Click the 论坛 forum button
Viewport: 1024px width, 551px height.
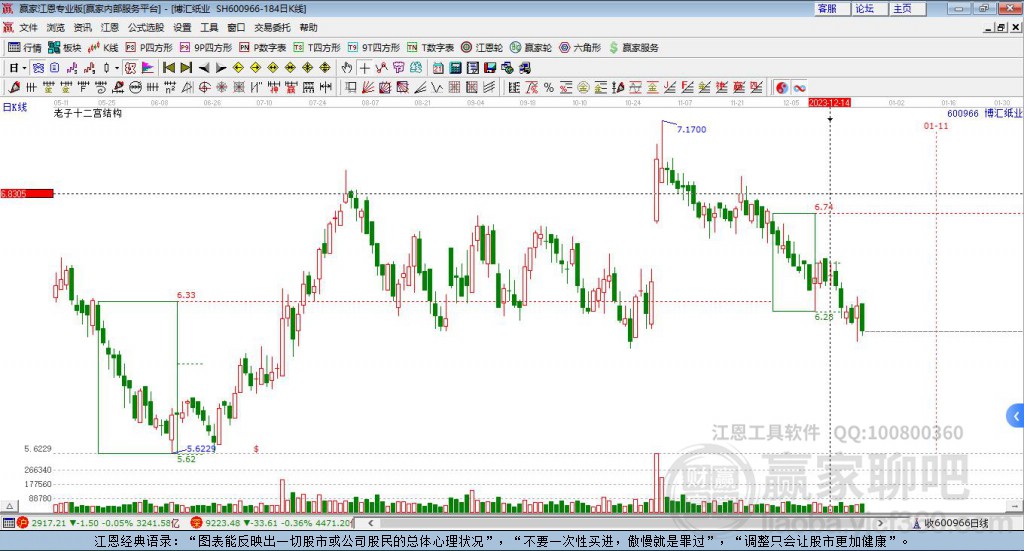(x=871, y=8)
